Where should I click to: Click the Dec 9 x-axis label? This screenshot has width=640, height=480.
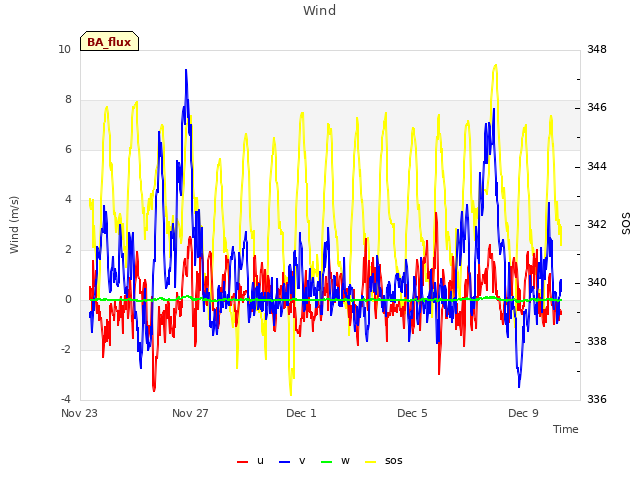[523, 413]
